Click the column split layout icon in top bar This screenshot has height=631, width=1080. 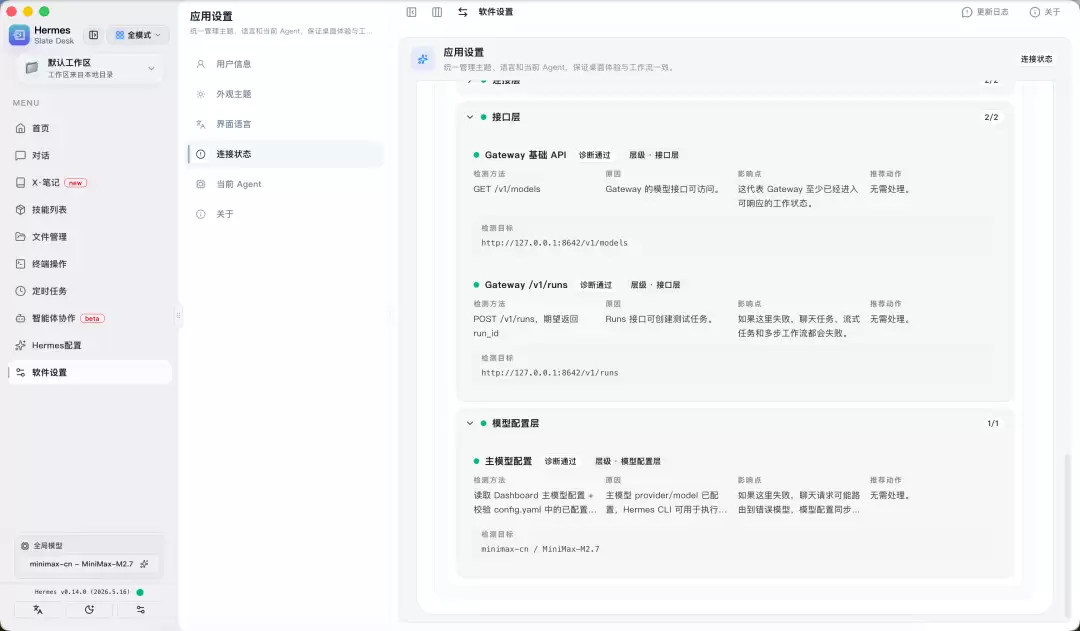437,12
